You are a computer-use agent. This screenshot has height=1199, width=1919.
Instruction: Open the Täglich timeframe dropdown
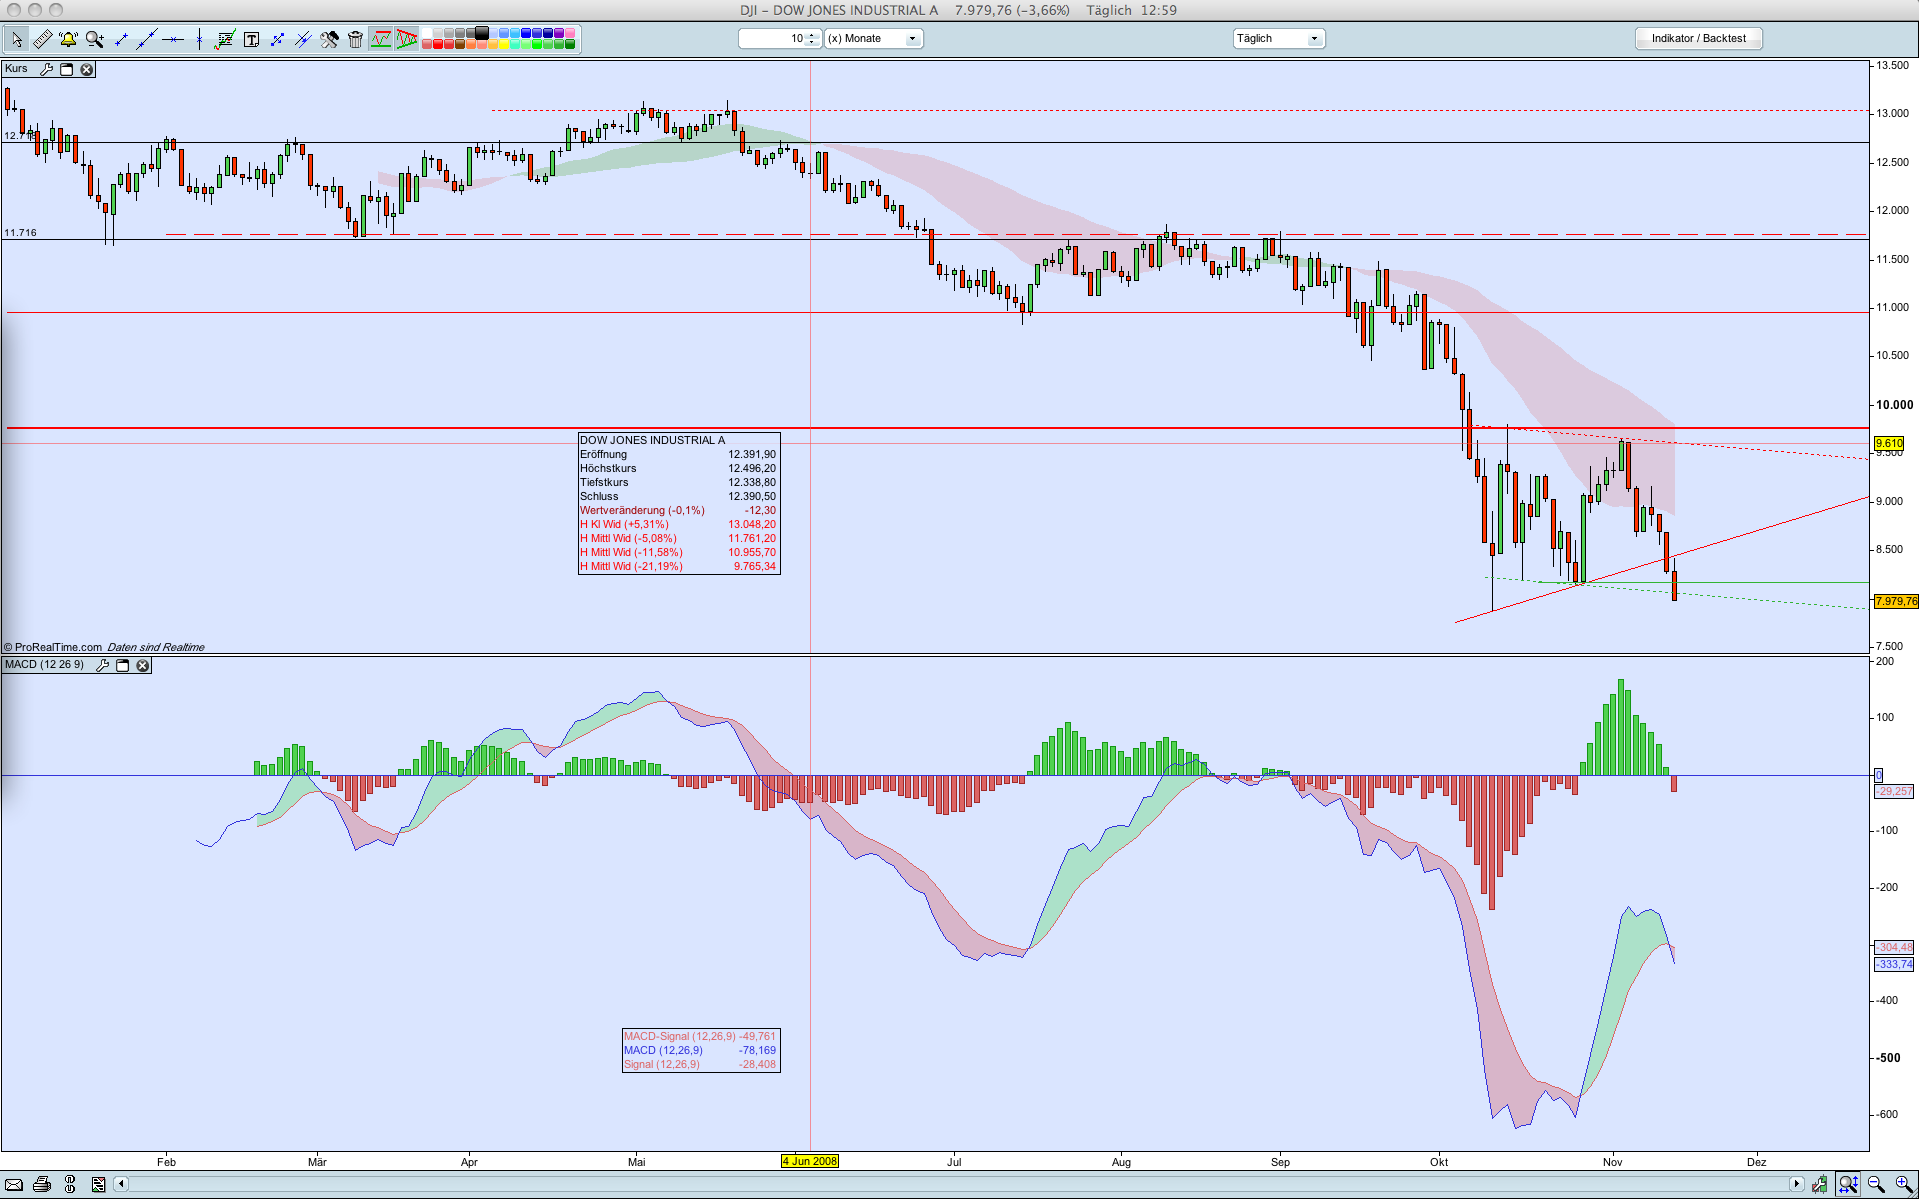pyautogui.click(x=1279, y=38)
